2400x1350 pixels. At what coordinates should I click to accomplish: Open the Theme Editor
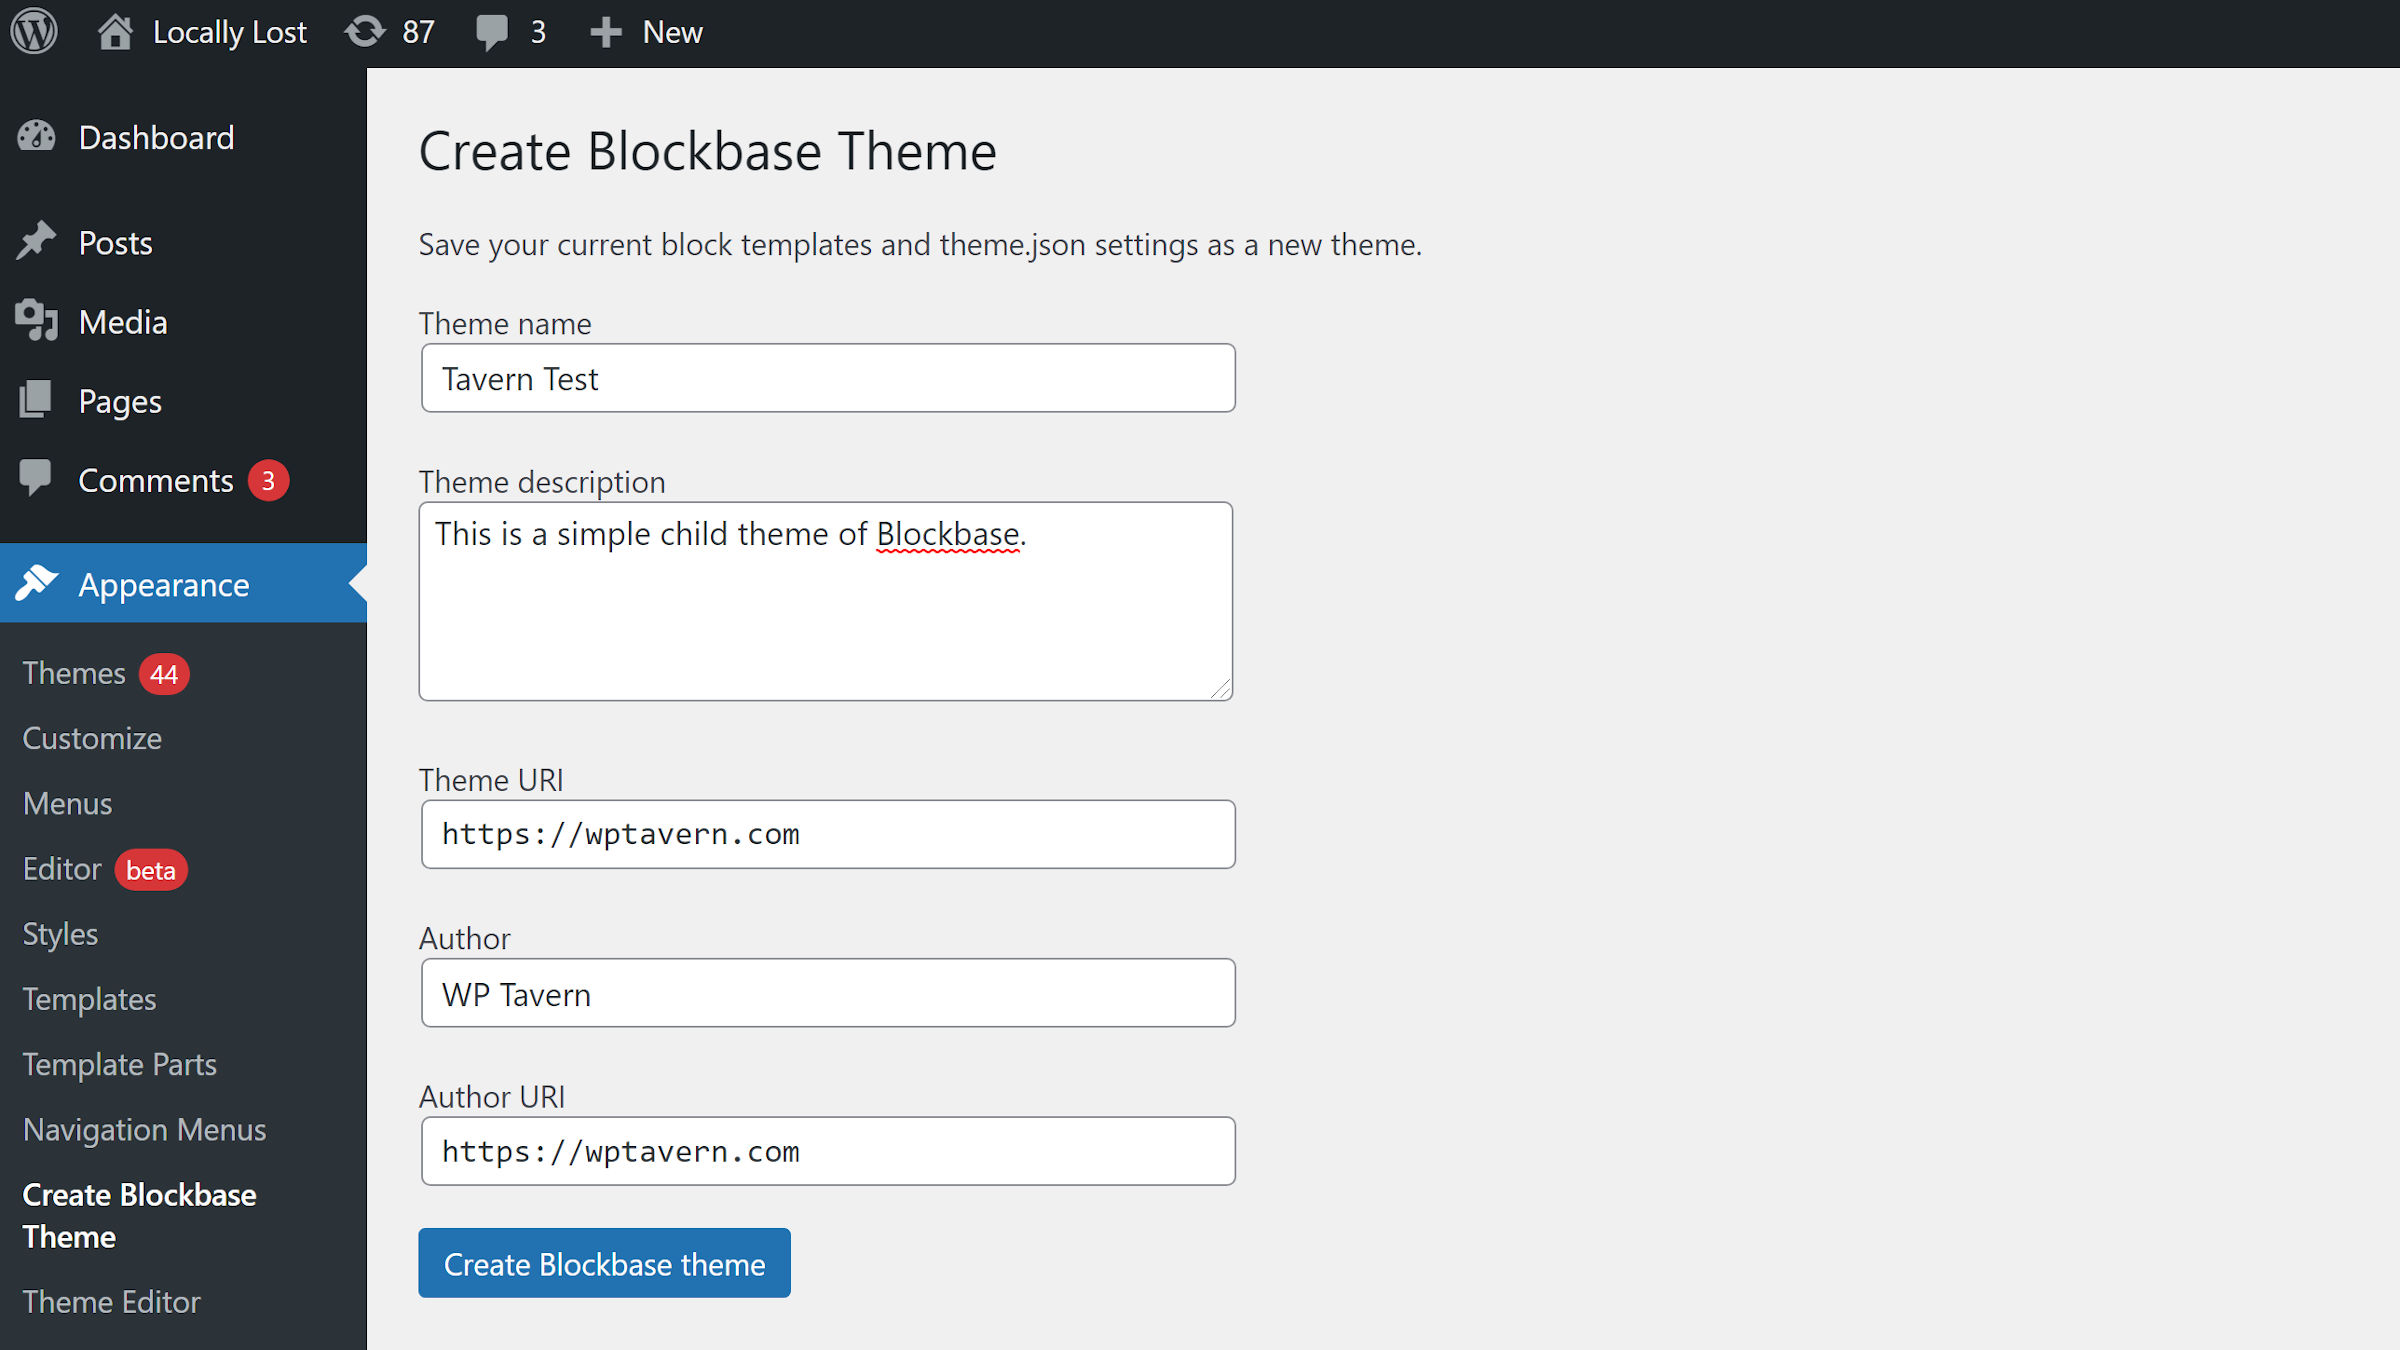click(x=111, y=1301)
